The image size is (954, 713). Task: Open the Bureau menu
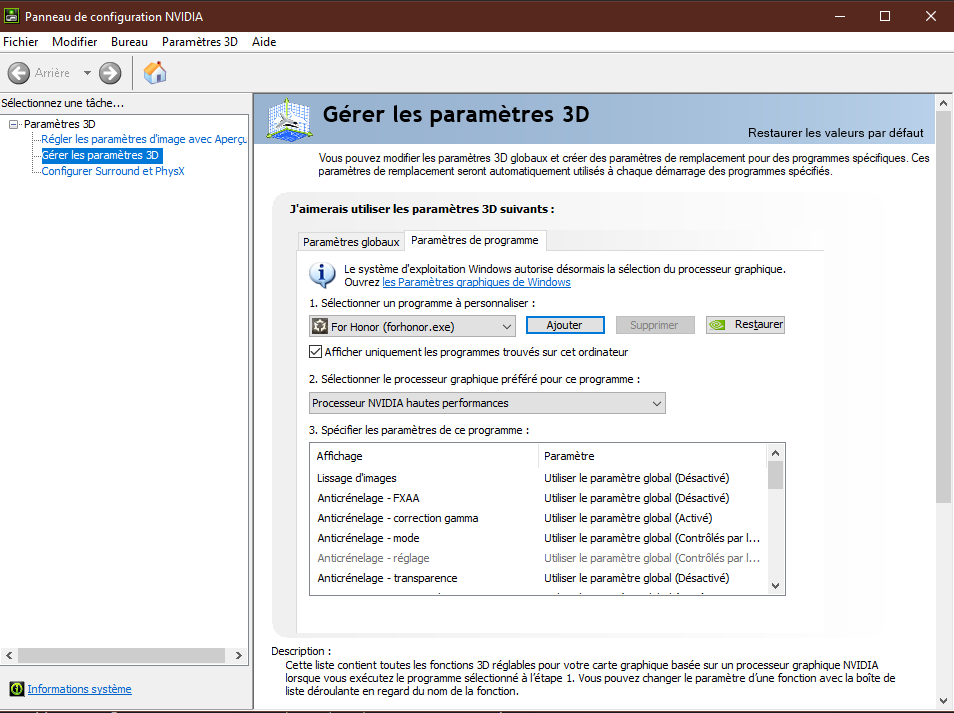pos(129,41)
